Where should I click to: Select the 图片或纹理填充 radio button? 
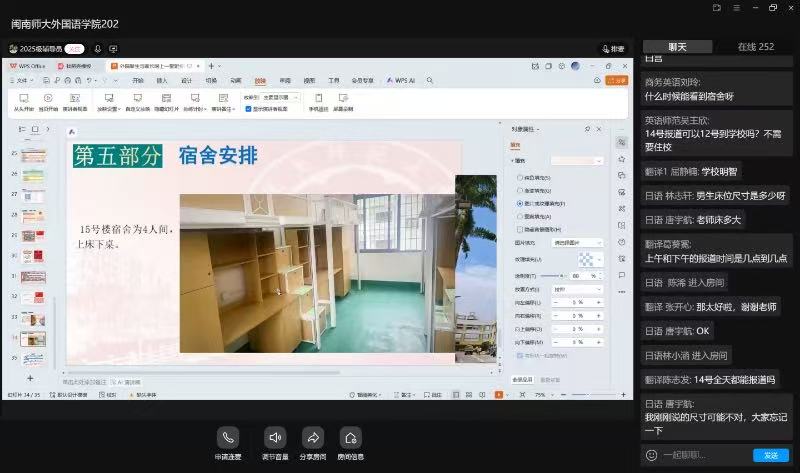pyautogui.click(x=519, y=202)
